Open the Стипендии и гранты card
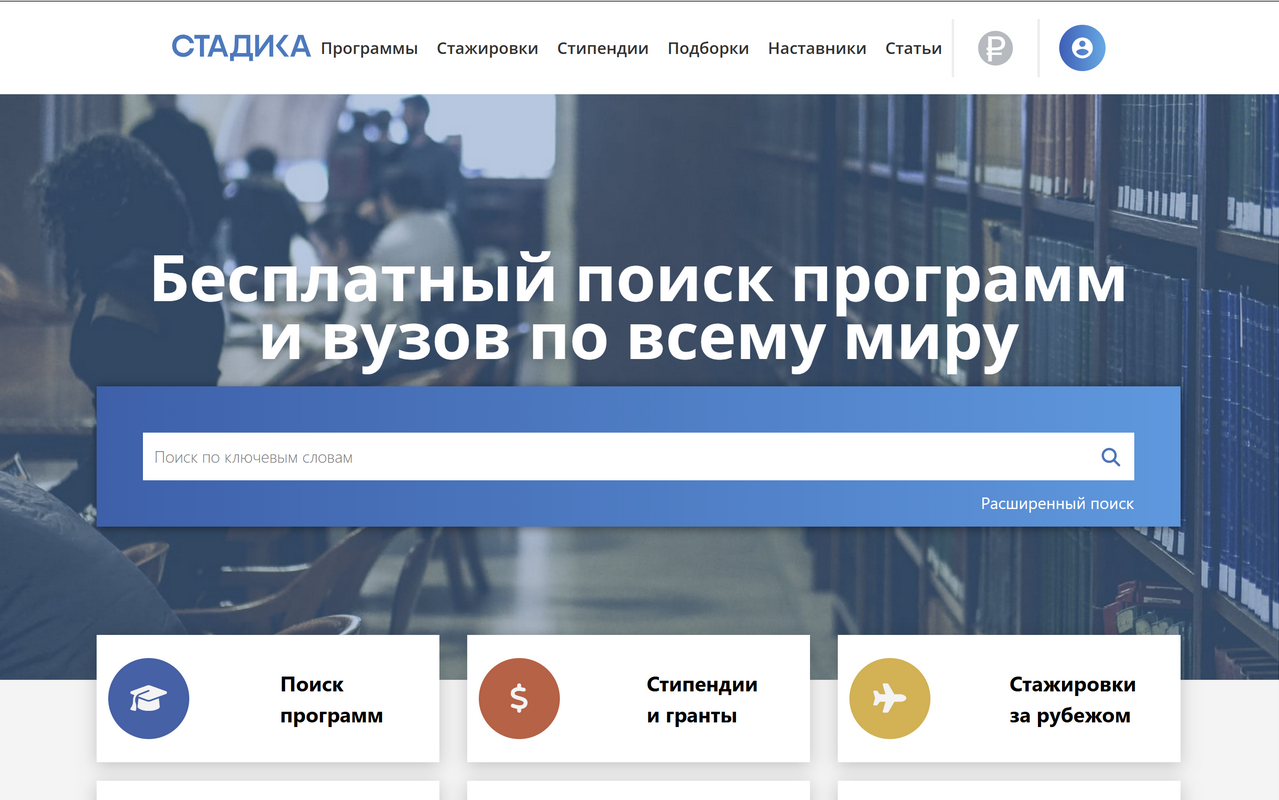Screen dimensions: 1279x800 pyautogui.click(x=638, y=698)
